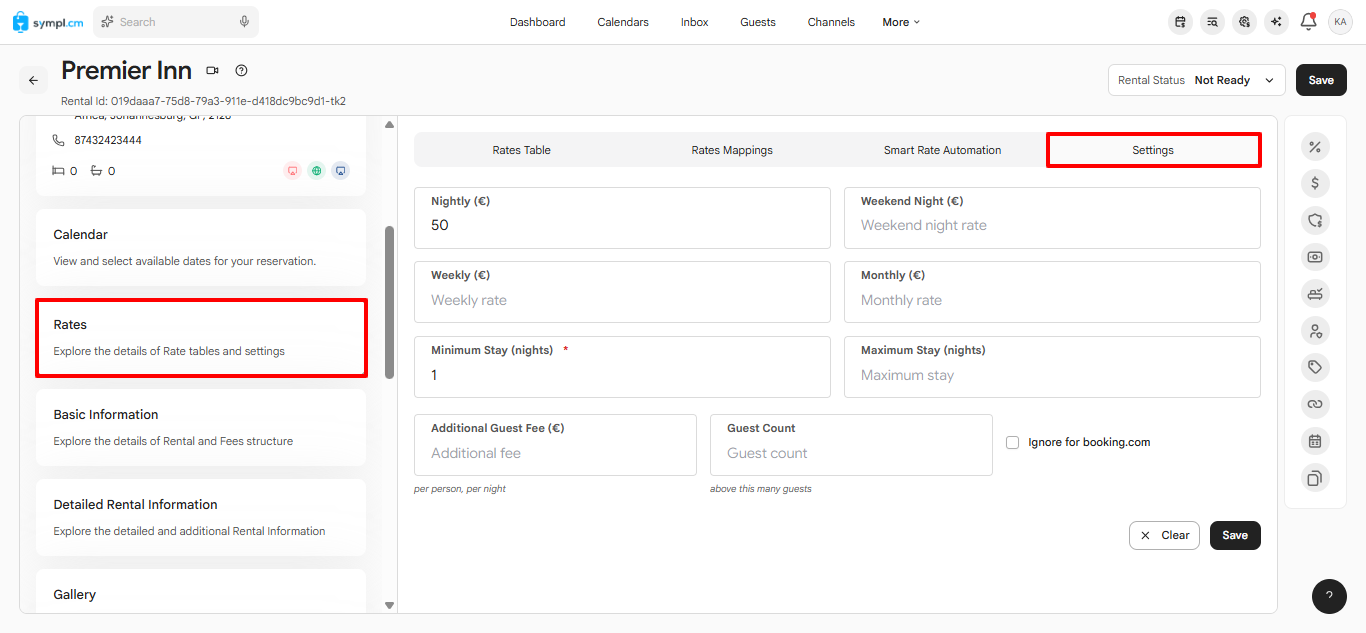Click the left panel scroll up arrow
The width and height of the screenshot is (1366, 633).
coord(389,125)
